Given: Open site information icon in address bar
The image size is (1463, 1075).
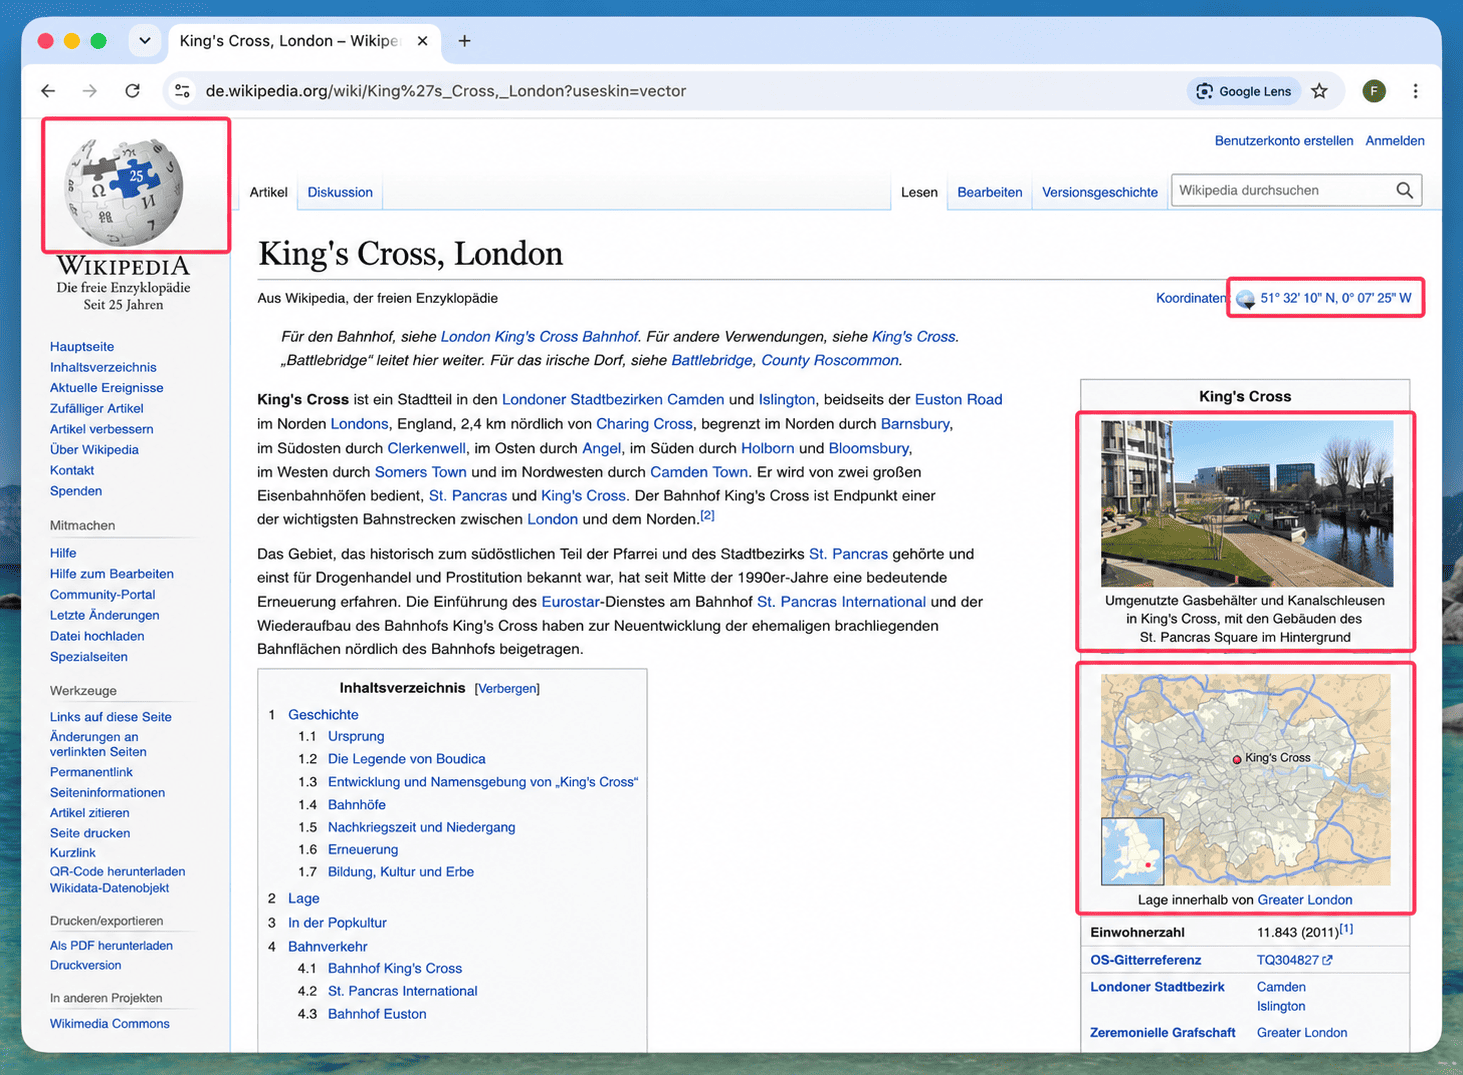Looking at the screenshot, I should (182, 91).
